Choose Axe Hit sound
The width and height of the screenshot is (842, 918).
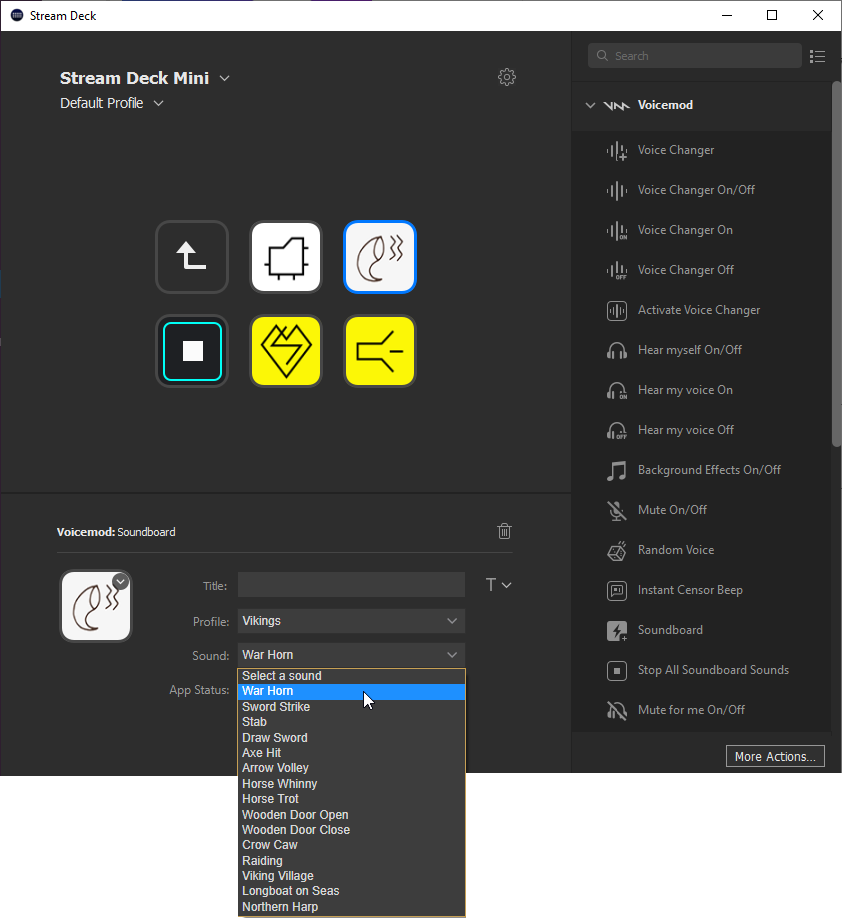[x=351, y=753]
